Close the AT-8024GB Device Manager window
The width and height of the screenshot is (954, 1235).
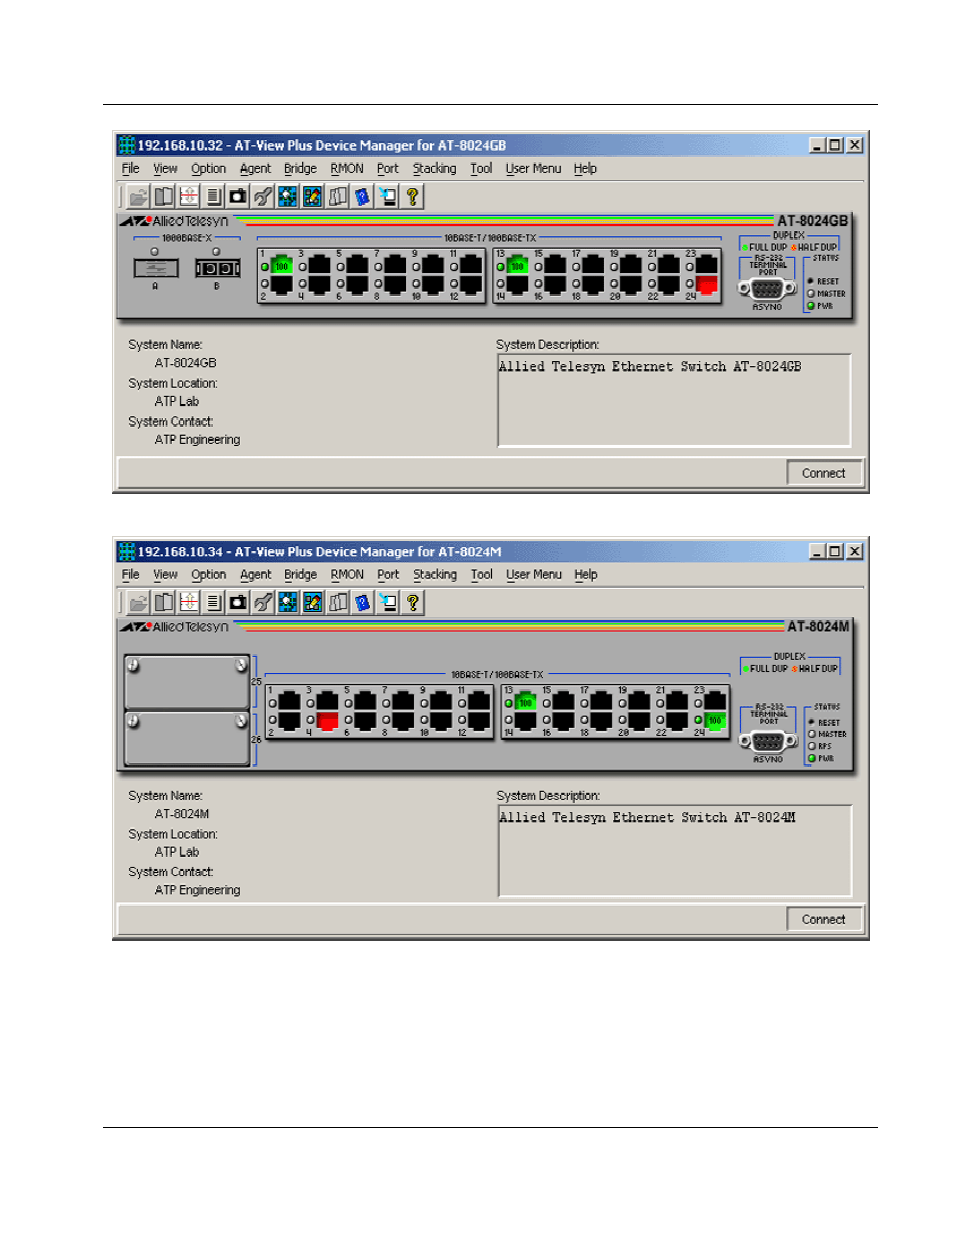click(x=855, y=145)
